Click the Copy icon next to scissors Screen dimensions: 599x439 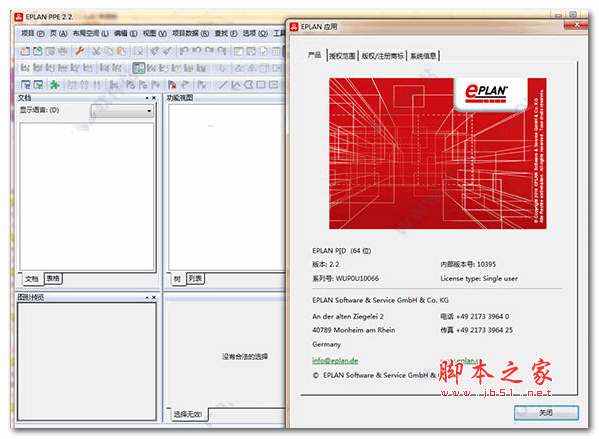click(x=109, y=51)
